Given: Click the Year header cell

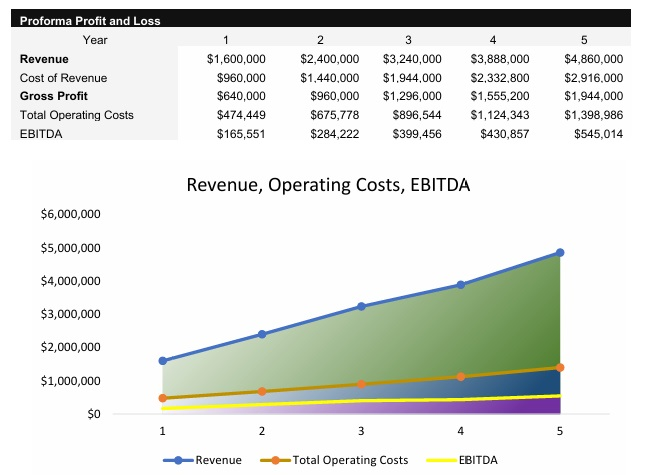Looking at the screenshot, I should [96, 40].
